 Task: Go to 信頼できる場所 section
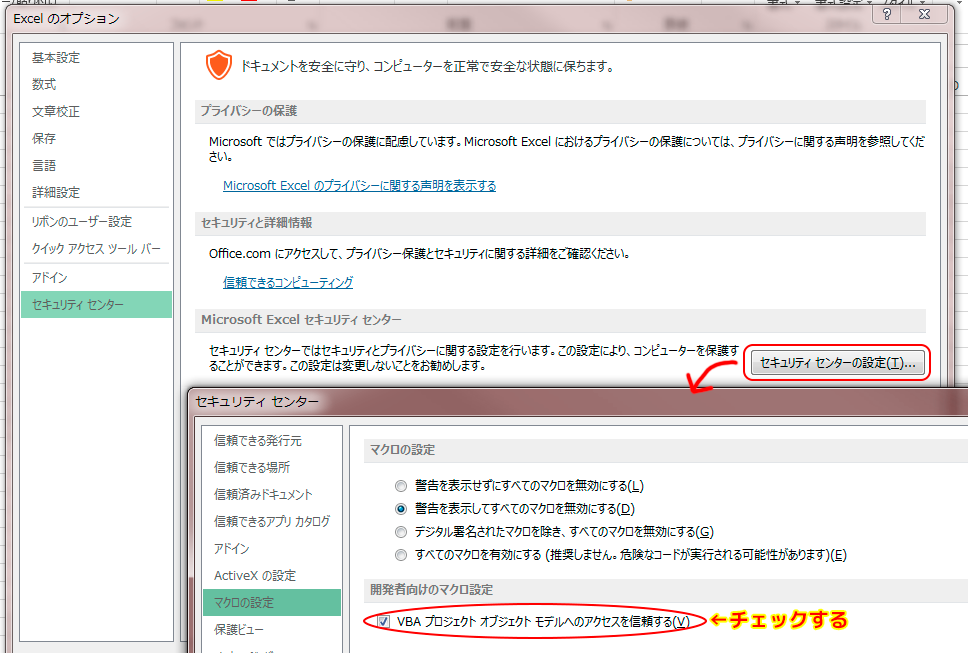point(251,468)
